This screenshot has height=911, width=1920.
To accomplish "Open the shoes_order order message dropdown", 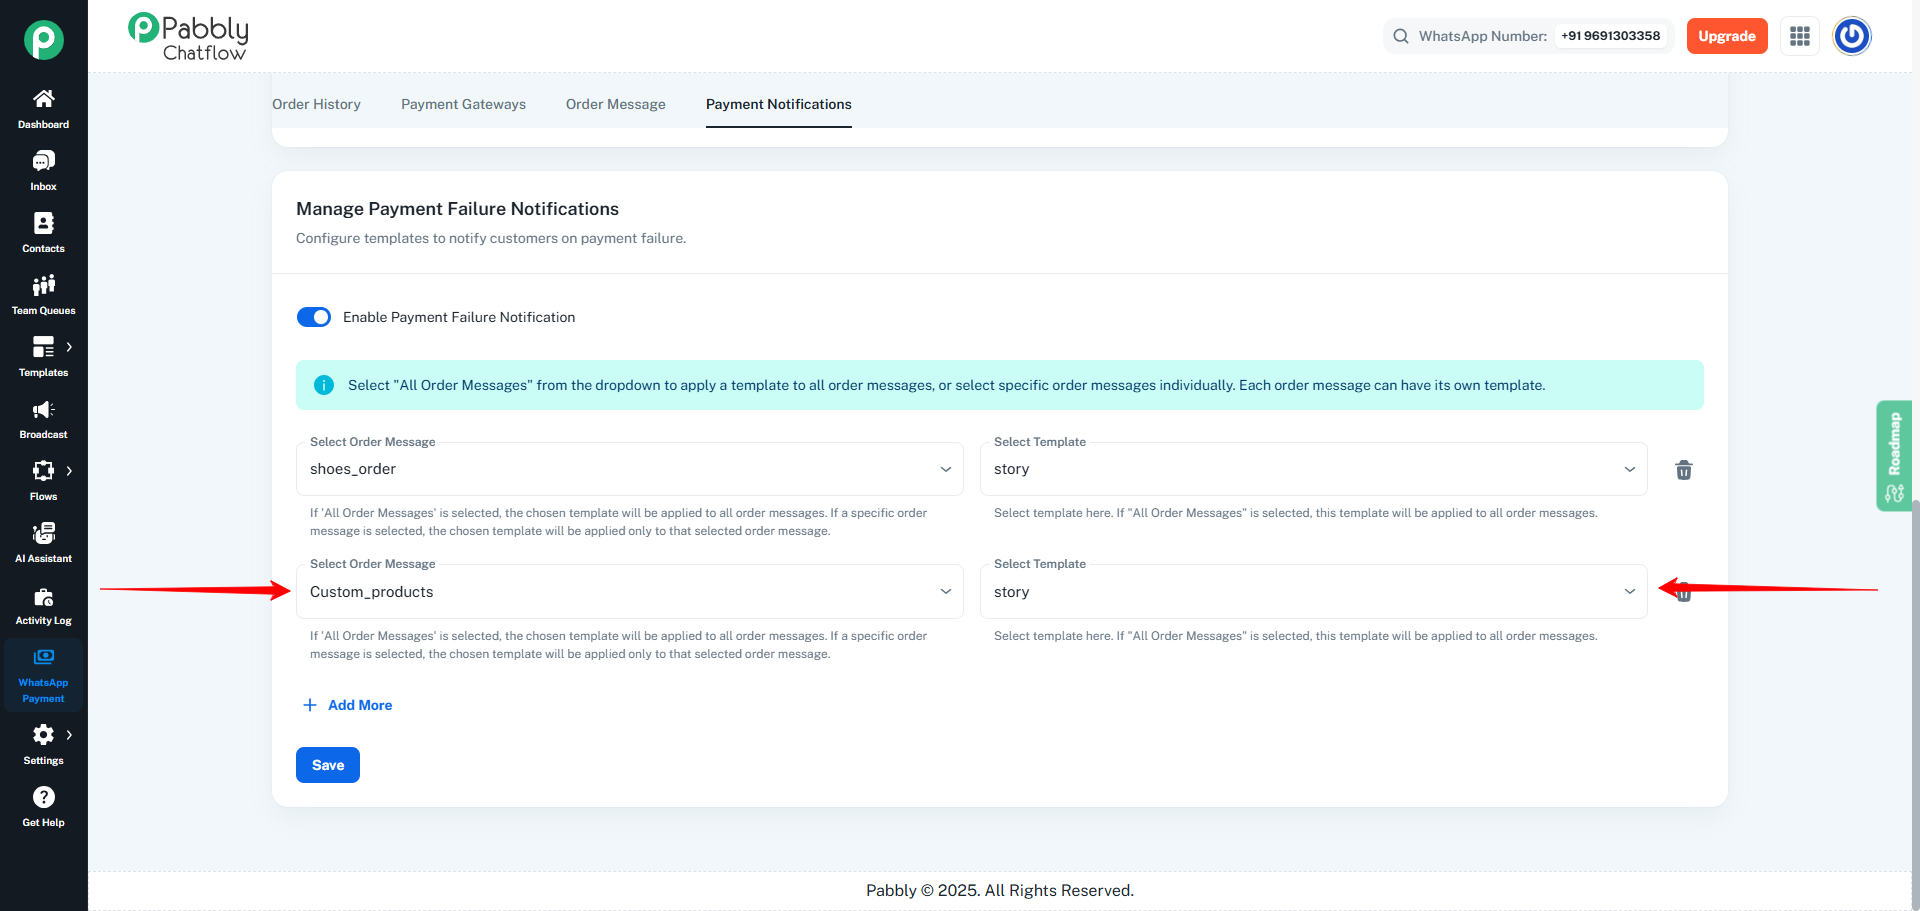I will click(630, 469).
